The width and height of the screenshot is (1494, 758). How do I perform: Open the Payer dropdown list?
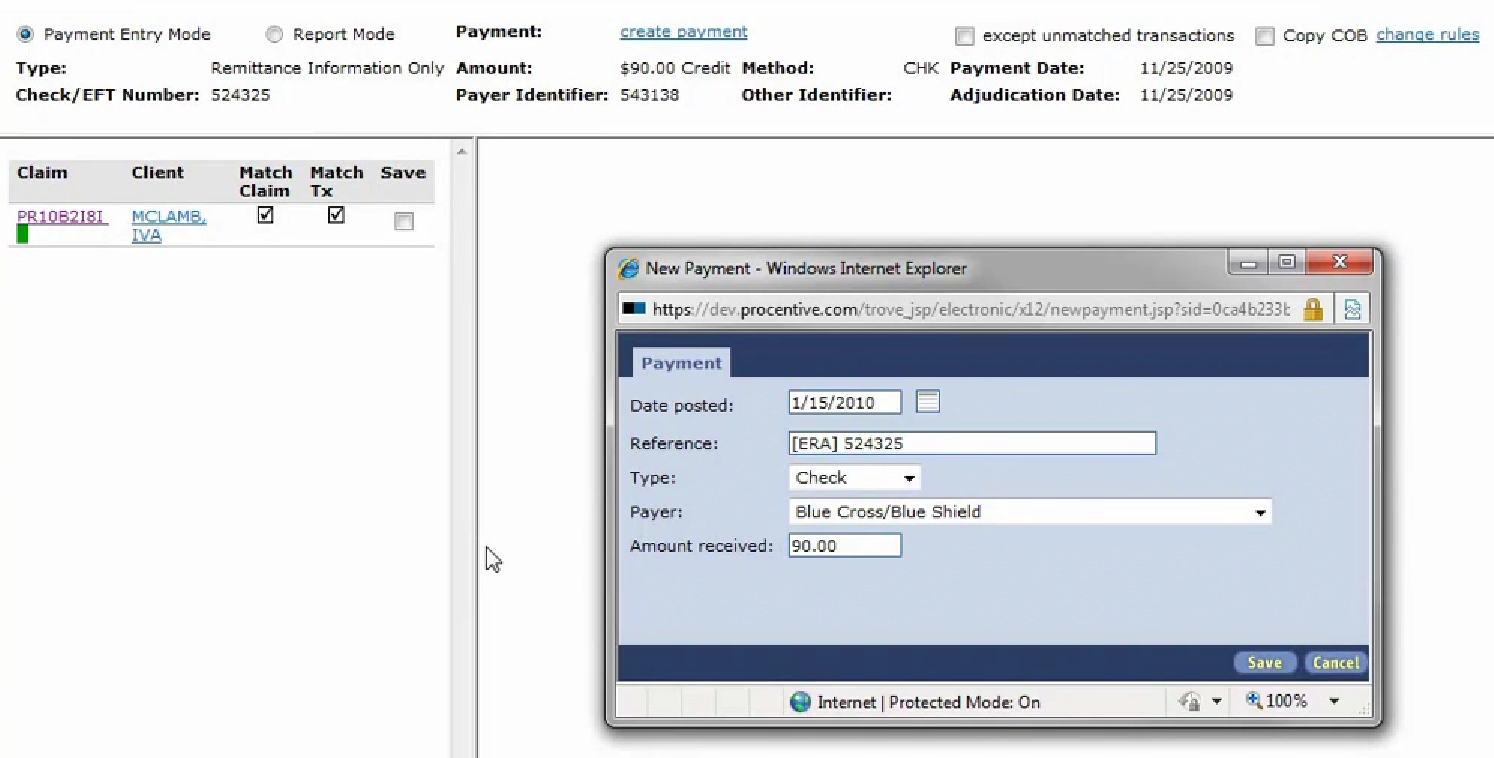click(x=1260, y=512)
